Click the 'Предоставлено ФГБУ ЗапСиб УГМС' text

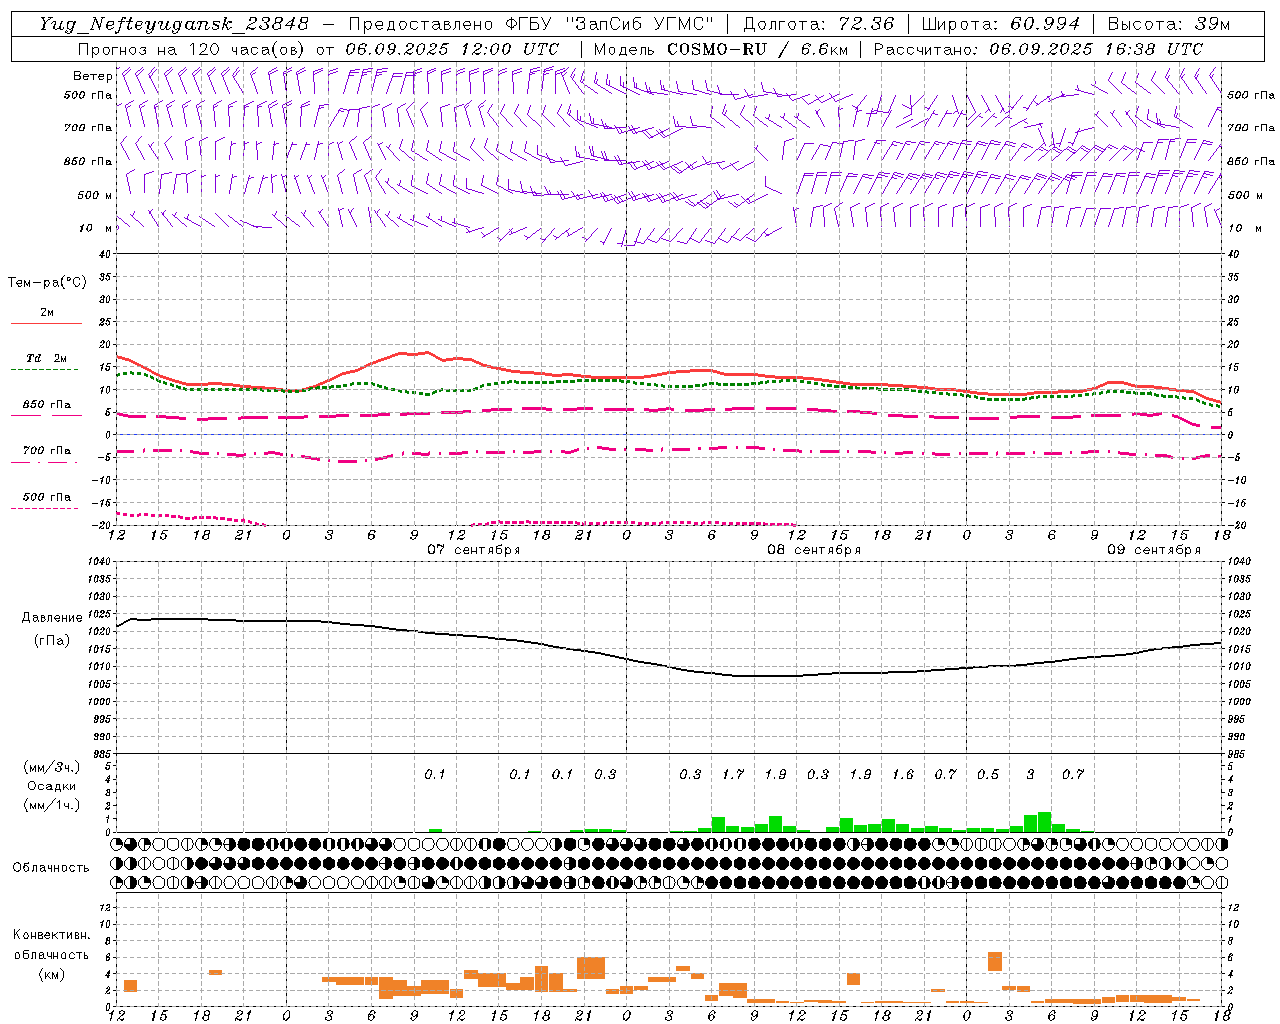(530, 24)
